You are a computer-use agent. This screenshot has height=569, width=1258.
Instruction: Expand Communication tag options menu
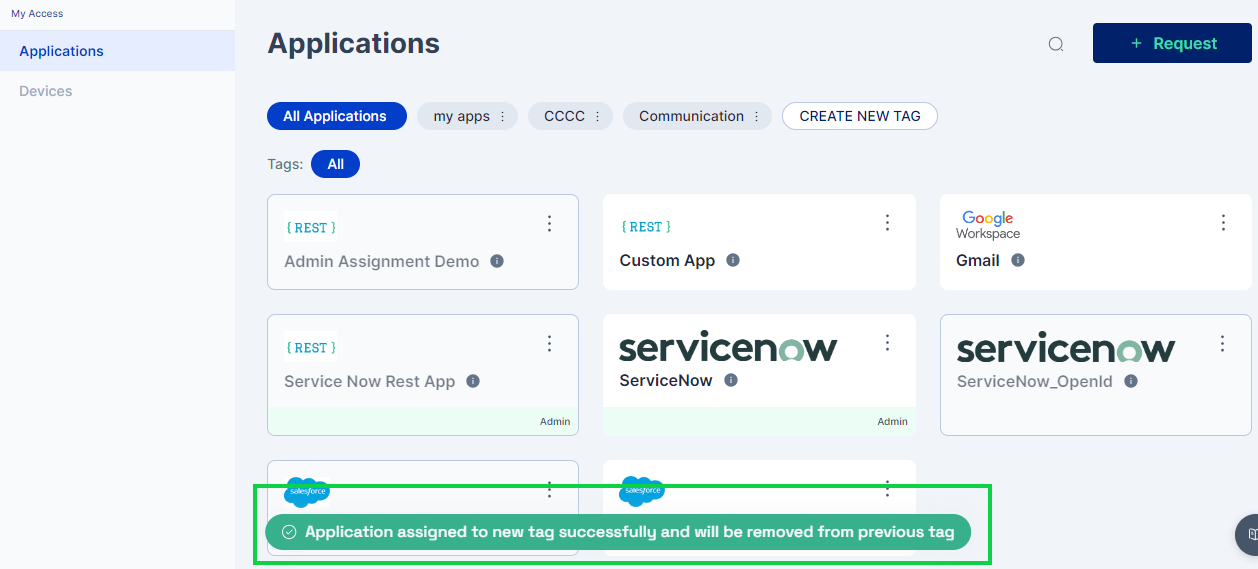coord(756,117)
